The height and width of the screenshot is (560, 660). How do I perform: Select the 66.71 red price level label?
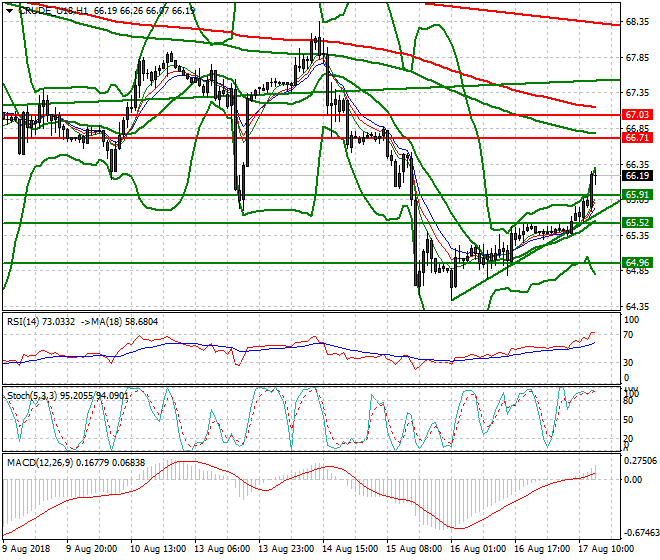click(637, 138)
